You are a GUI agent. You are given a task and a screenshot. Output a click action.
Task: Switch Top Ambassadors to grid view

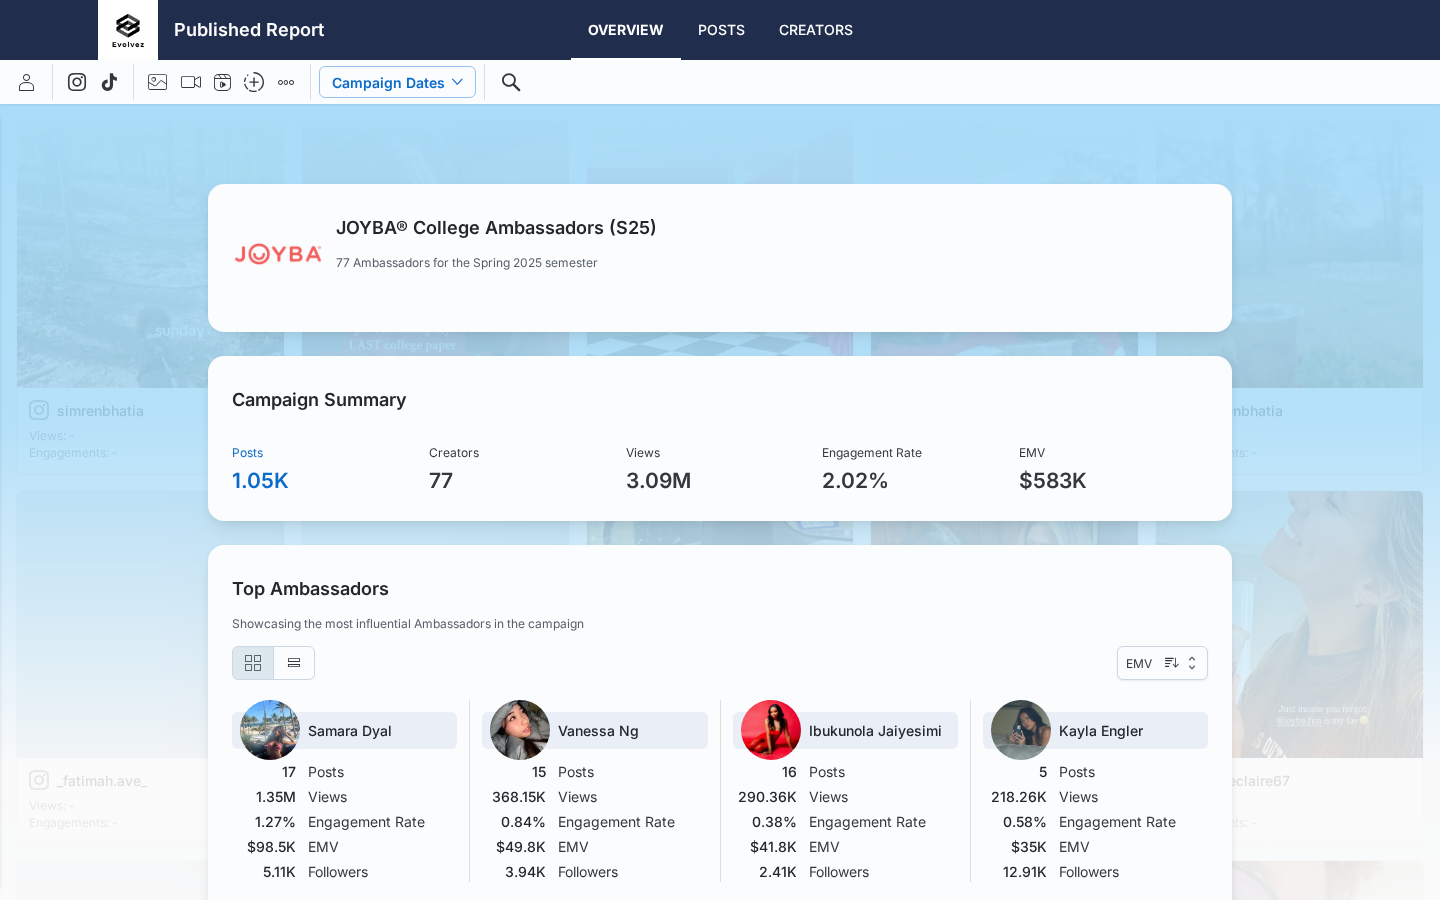coord(253,663)
